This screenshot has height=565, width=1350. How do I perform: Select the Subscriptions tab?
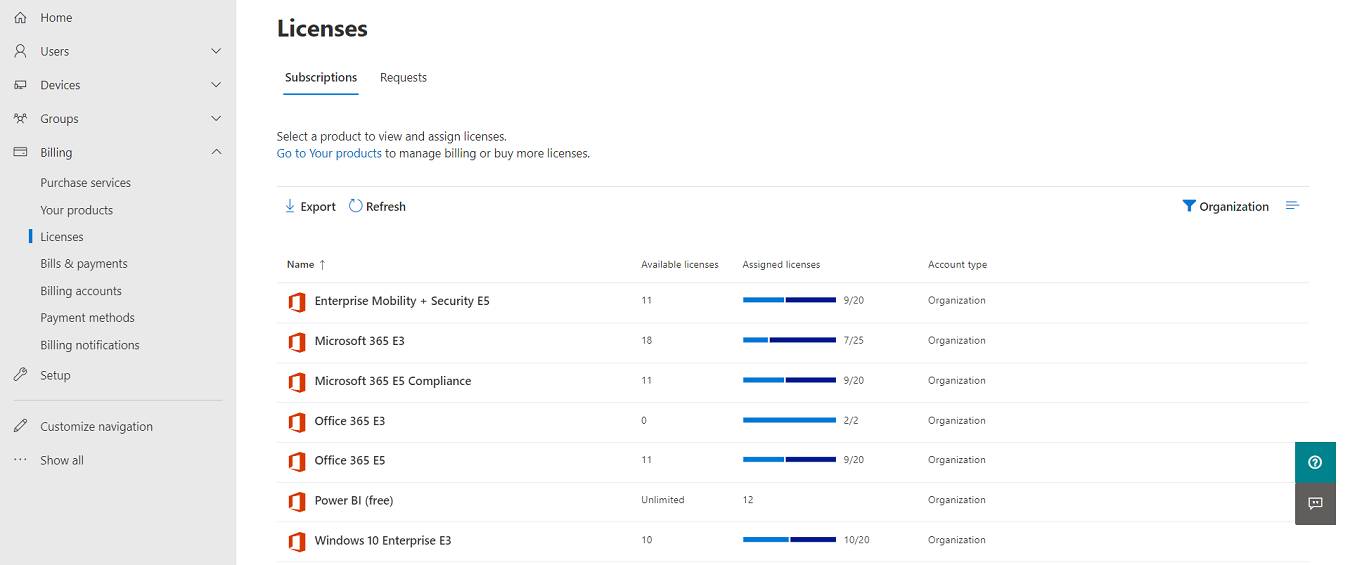pos(321,77)
